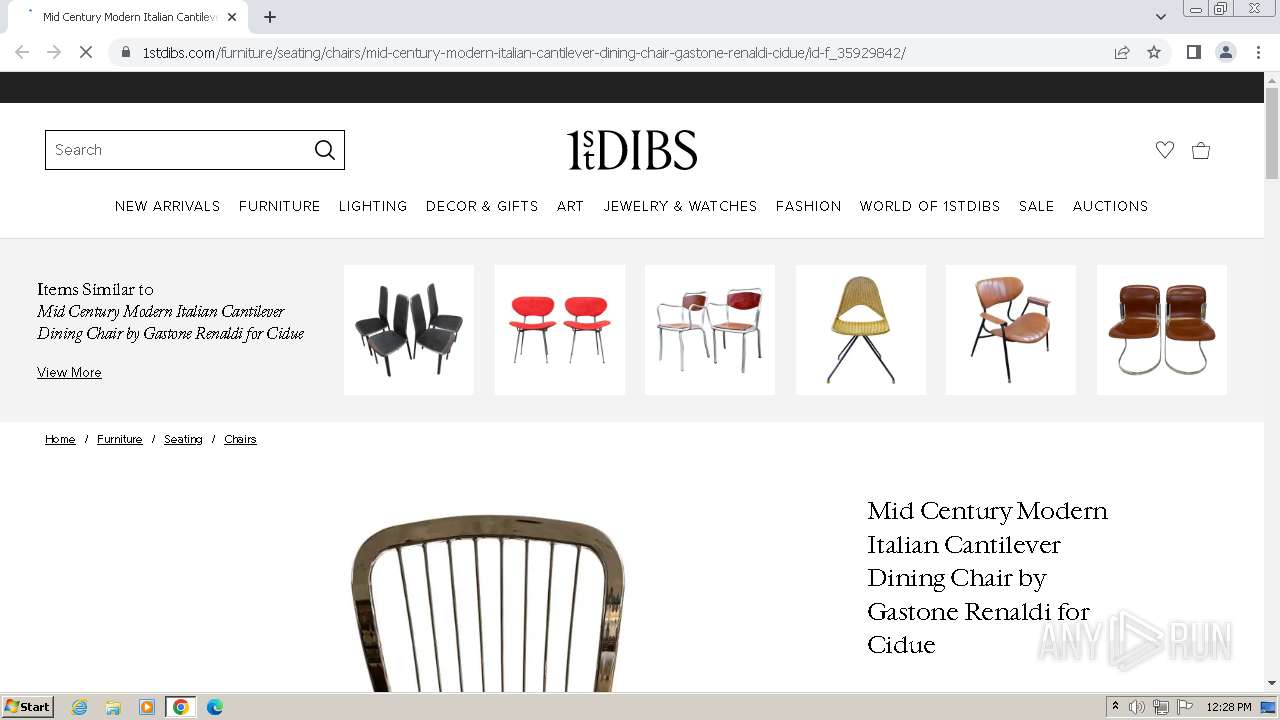This screenshot has width=1280, height=720.
Task: Toggle browser side panel icon
Action: (1193, 52)
